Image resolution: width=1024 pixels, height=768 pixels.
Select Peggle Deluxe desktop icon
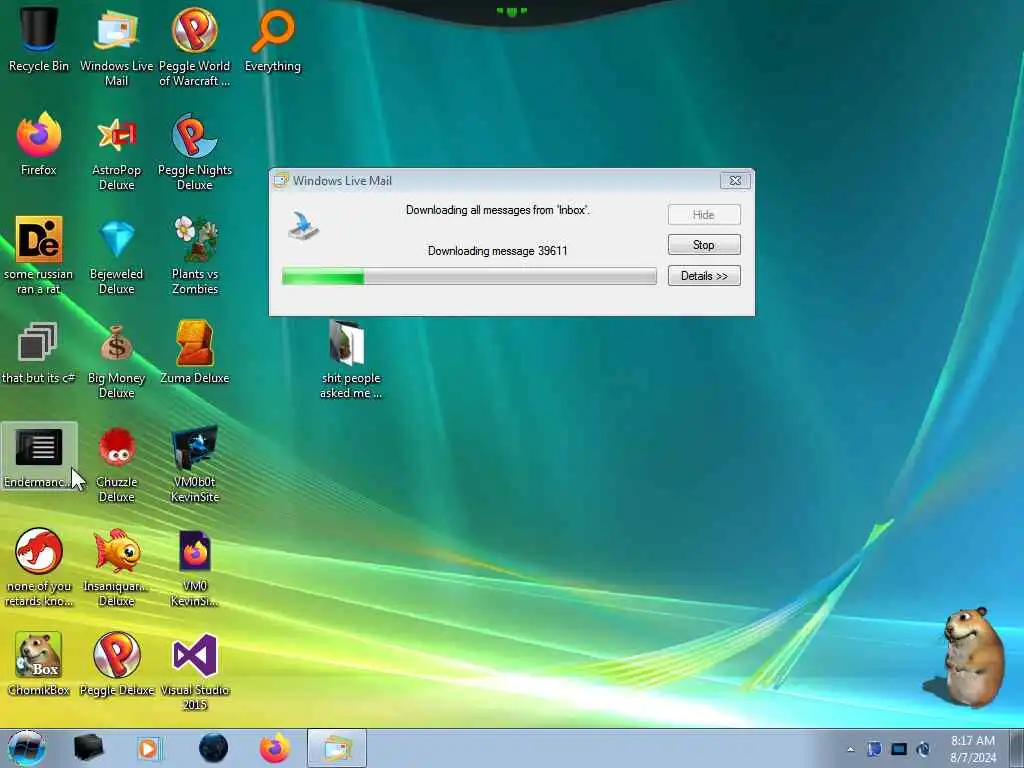(116, 663)
